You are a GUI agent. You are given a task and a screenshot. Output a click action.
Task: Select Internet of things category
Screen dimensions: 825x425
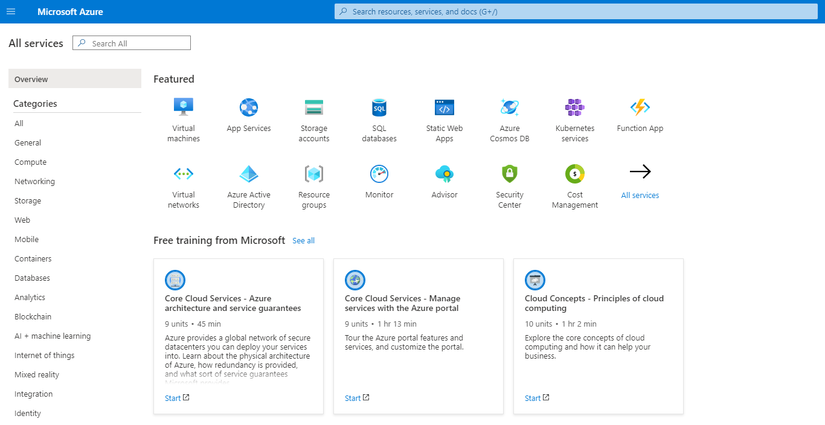[x=45, y=356]
